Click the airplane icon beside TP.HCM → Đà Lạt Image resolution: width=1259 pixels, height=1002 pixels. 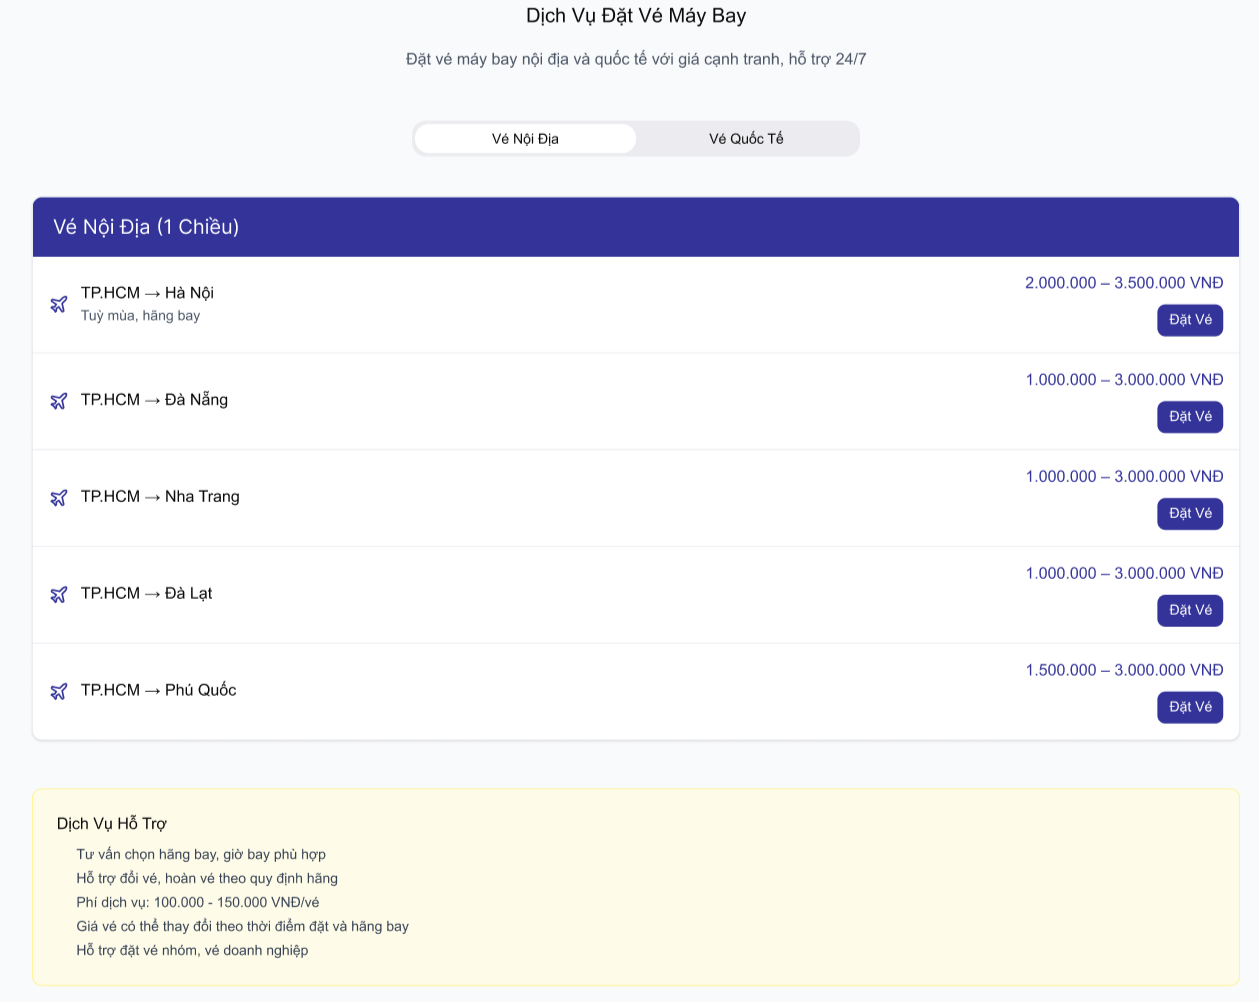(x=59, y=595)
